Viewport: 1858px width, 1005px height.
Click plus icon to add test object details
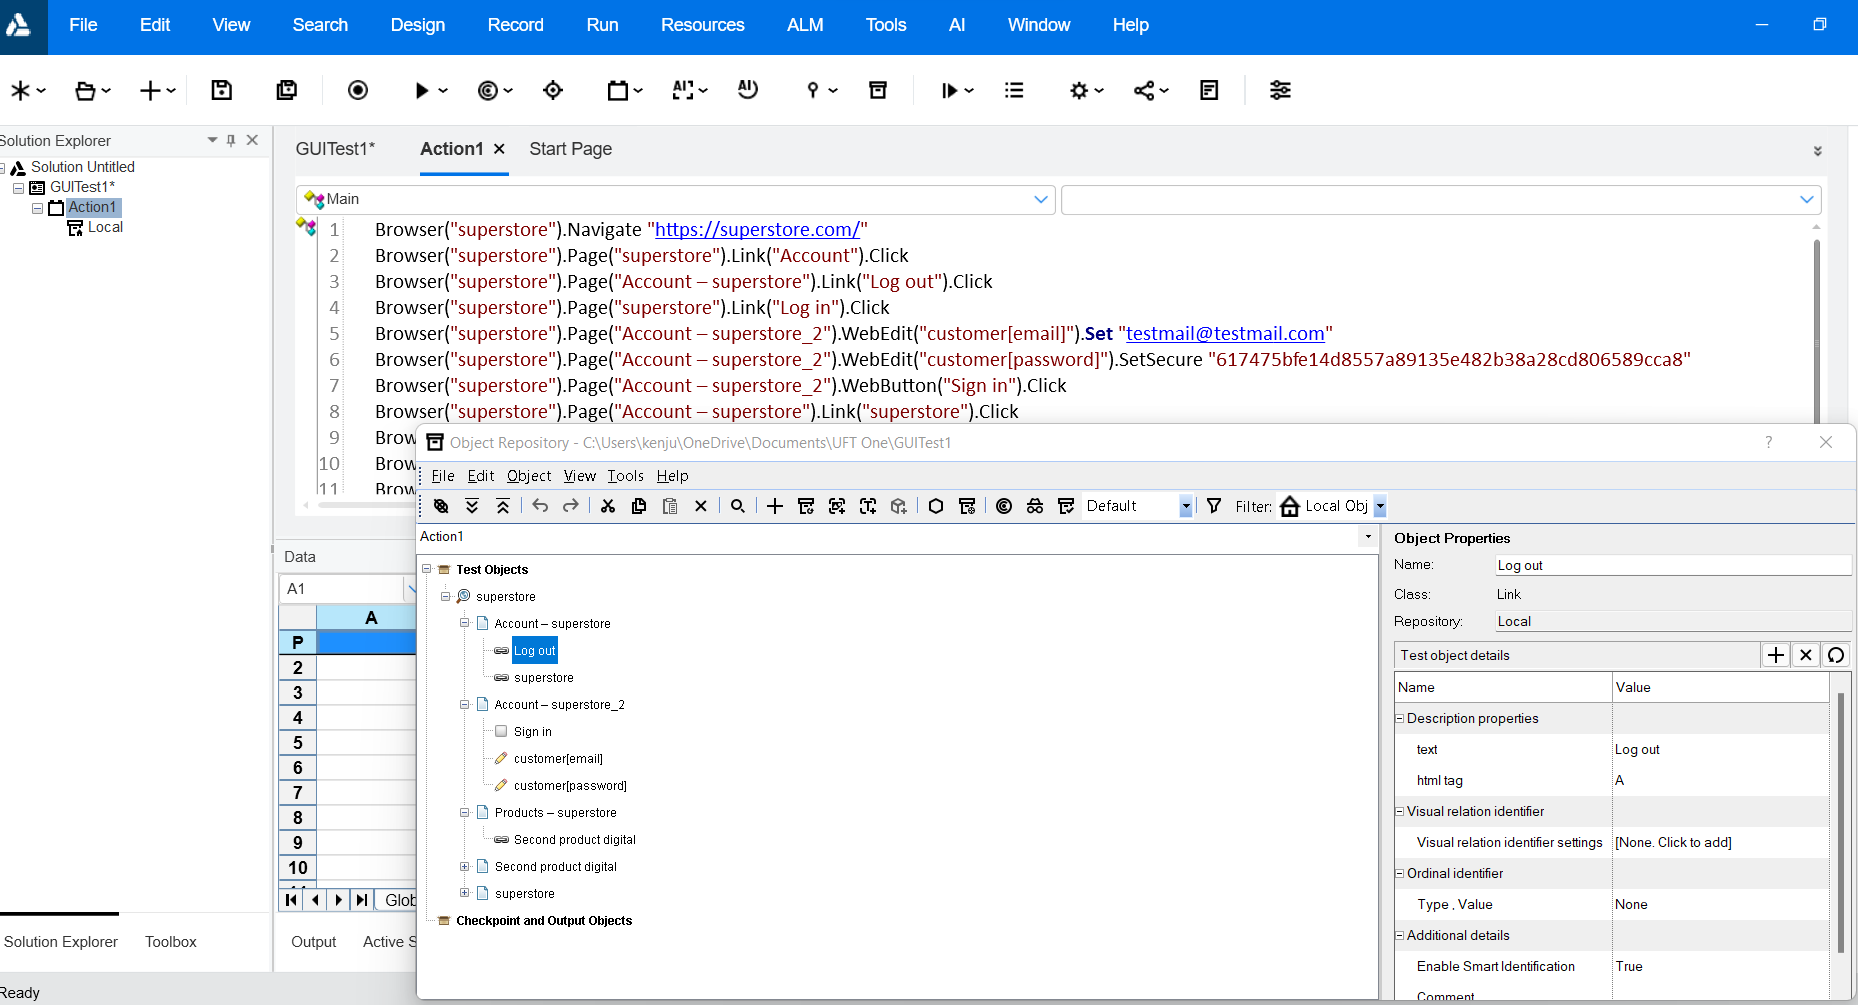1776,655
